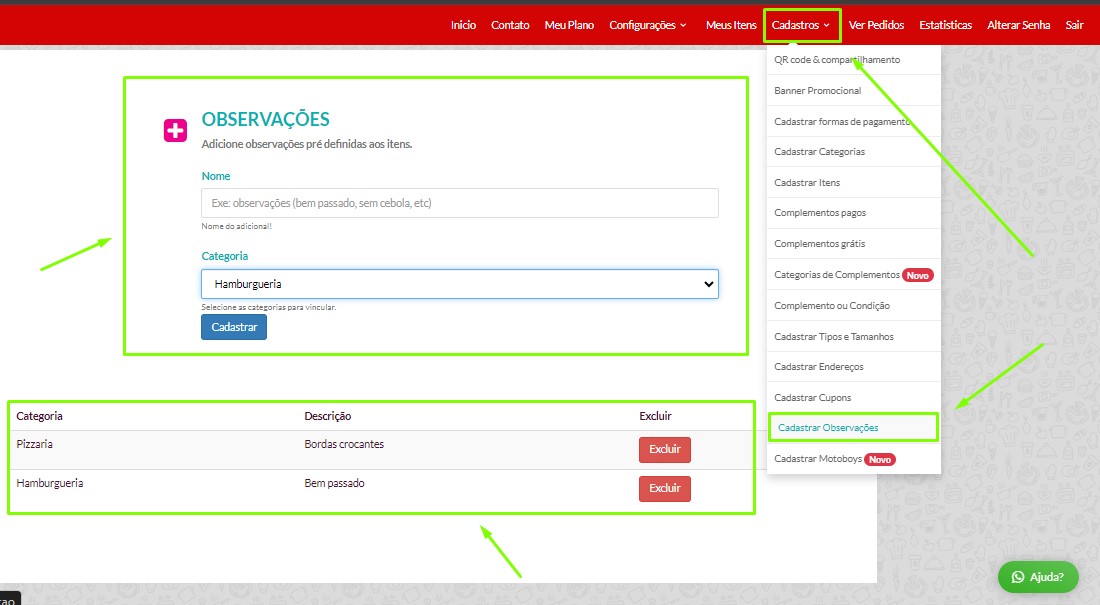Open the Categoria select box
Image resolution: width=1100 pixels, height=605 pixels.
459,284
